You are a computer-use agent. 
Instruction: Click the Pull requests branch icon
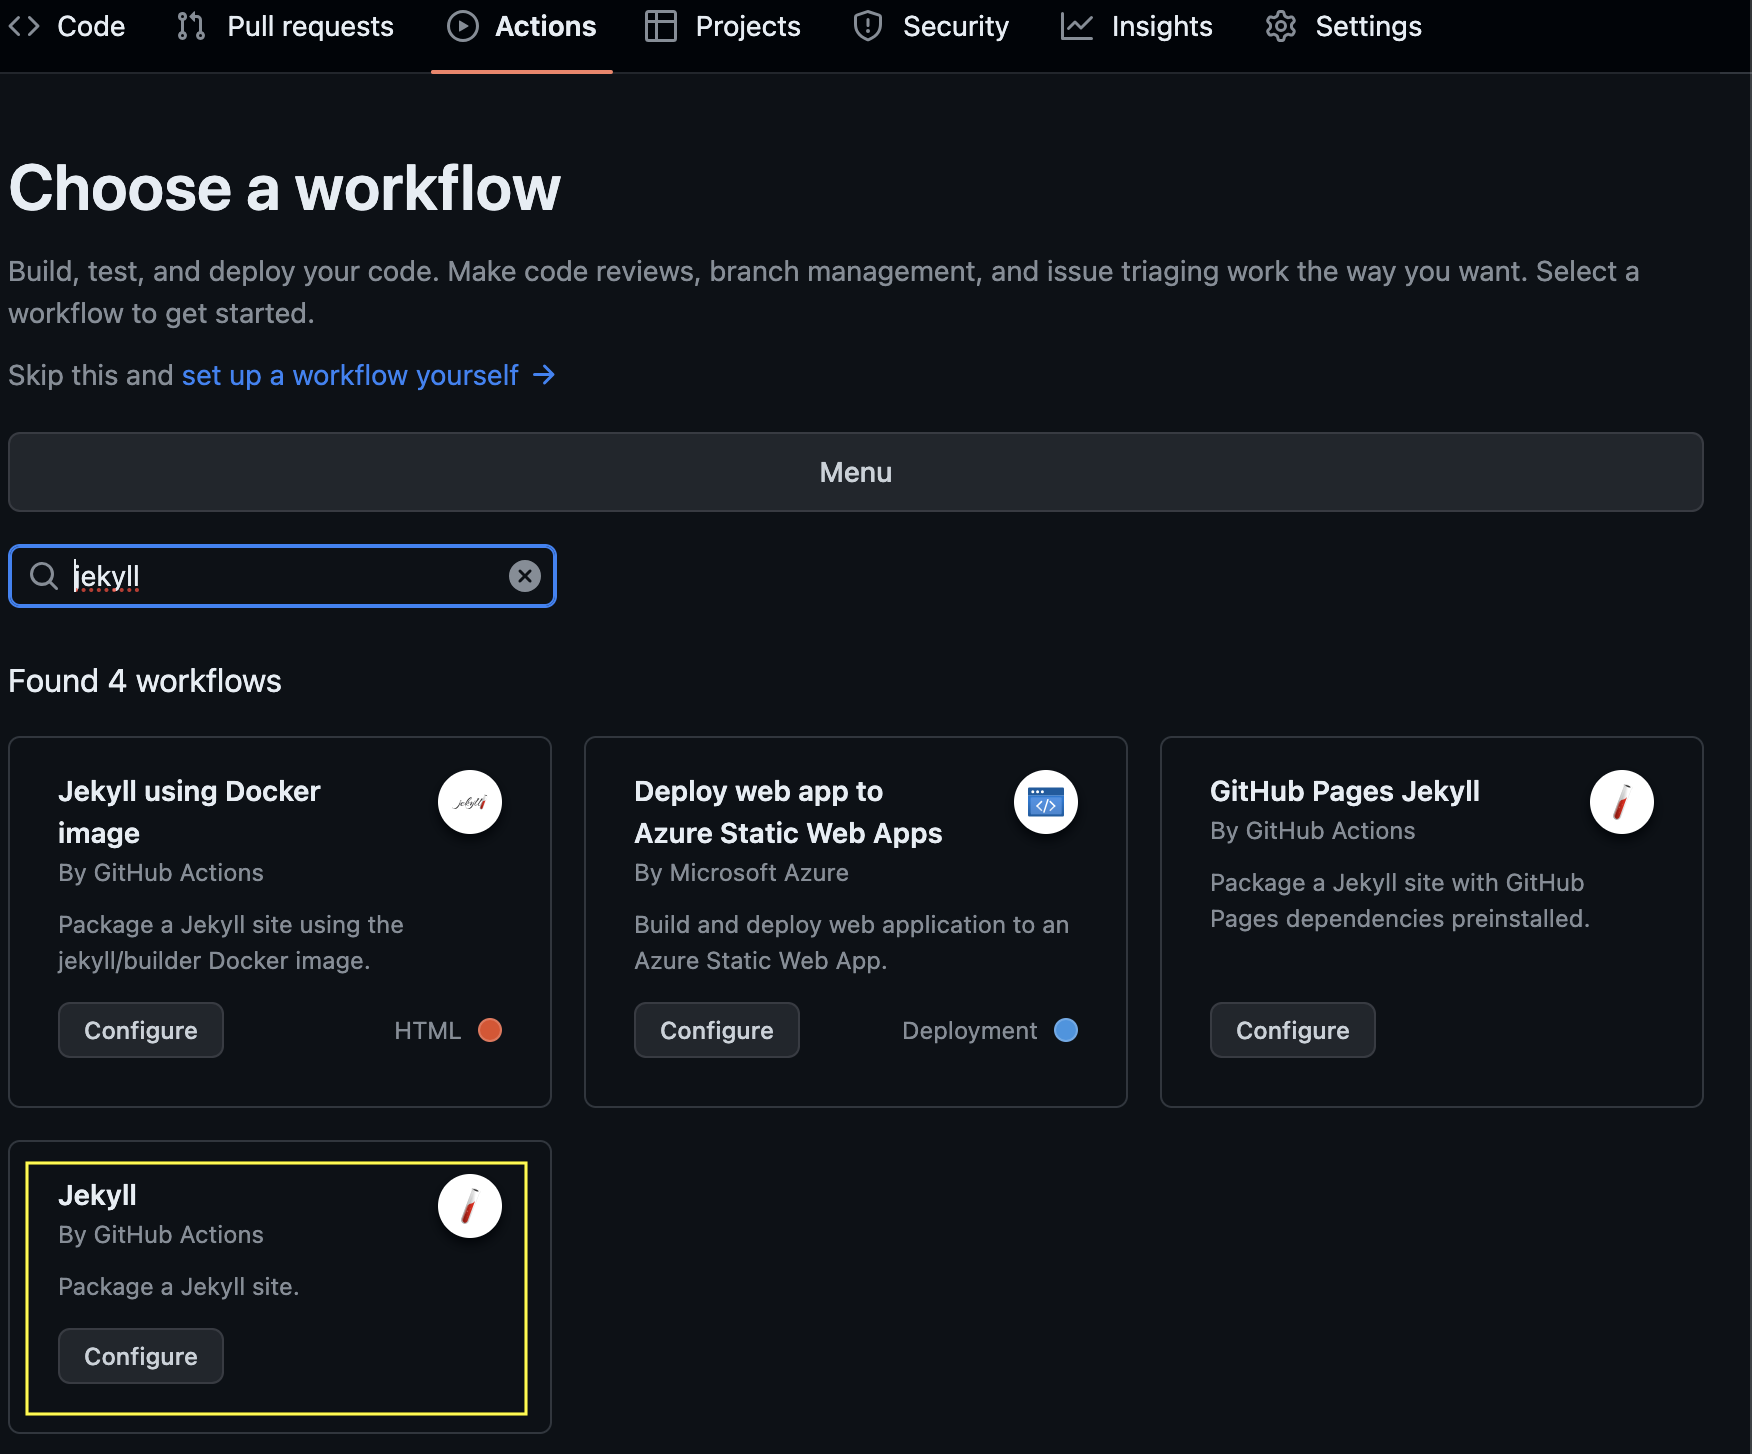[191, 27]
